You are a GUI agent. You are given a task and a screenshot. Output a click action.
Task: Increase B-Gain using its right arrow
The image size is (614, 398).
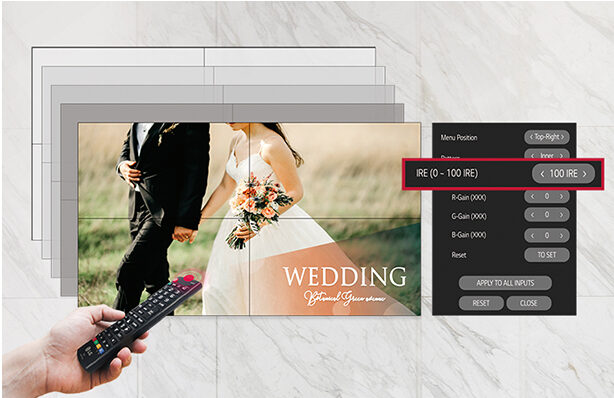[x=562, y=235]
